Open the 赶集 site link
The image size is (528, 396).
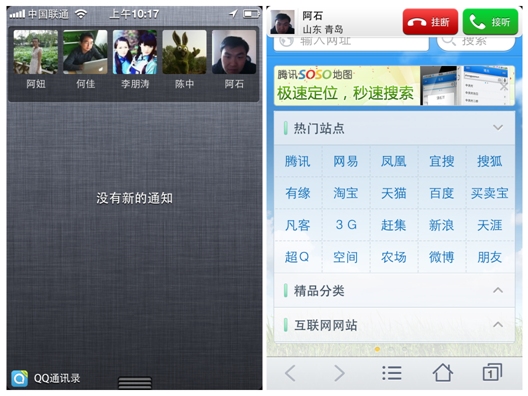coord(394,225)
